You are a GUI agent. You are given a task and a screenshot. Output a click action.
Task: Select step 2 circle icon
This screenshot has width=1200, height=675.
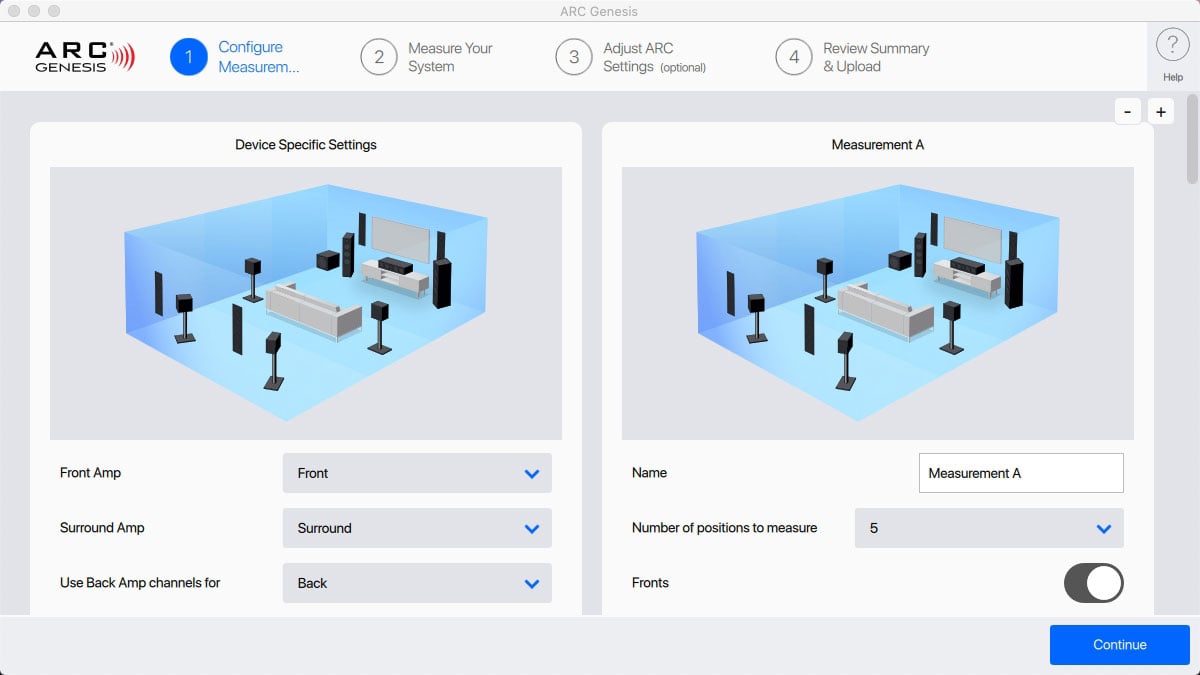point(379,57)
